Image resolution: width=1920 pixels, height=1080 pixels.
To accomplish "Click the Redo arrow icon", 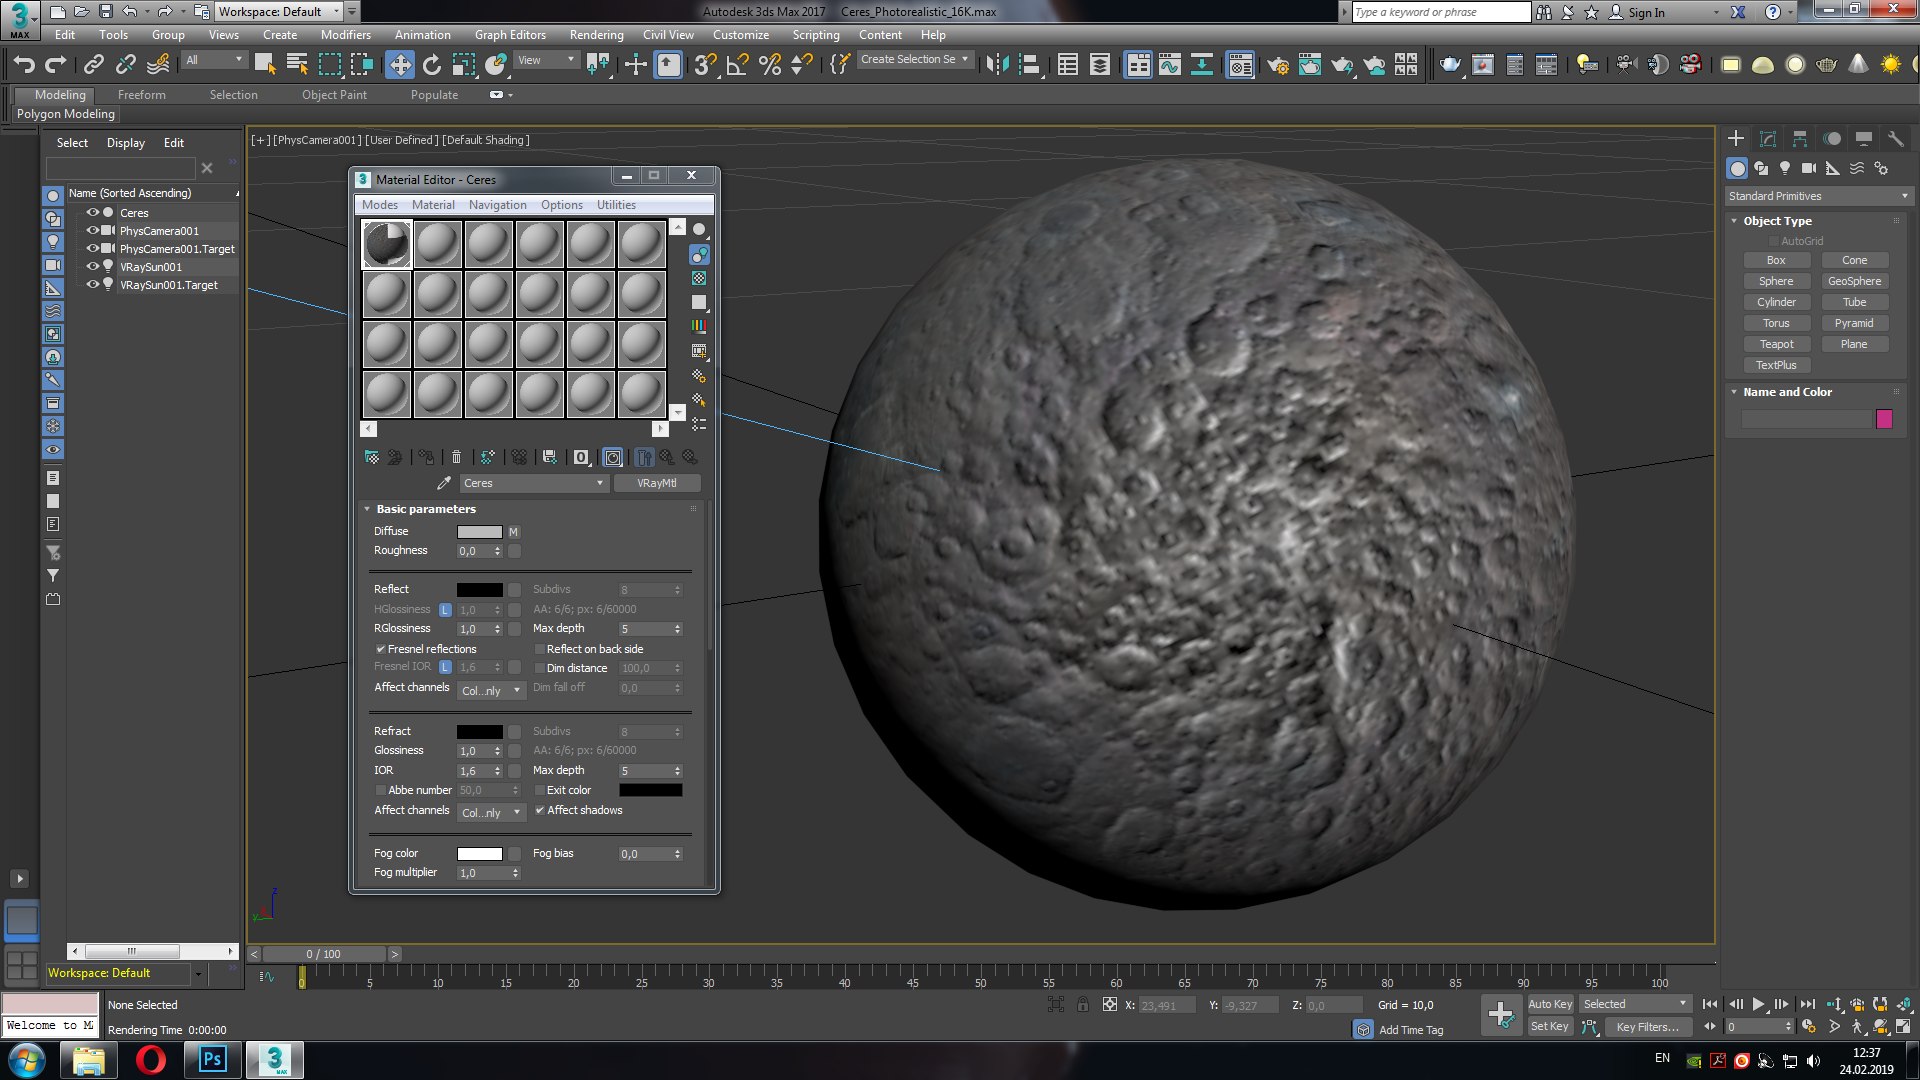I will tap(56, 65).
